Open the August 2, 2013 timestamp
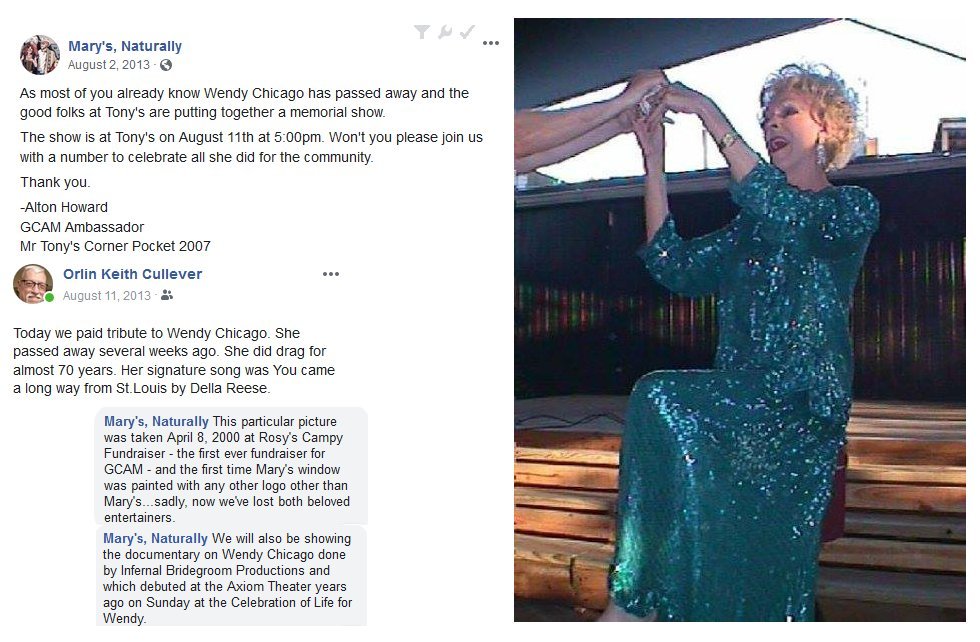 109,65
